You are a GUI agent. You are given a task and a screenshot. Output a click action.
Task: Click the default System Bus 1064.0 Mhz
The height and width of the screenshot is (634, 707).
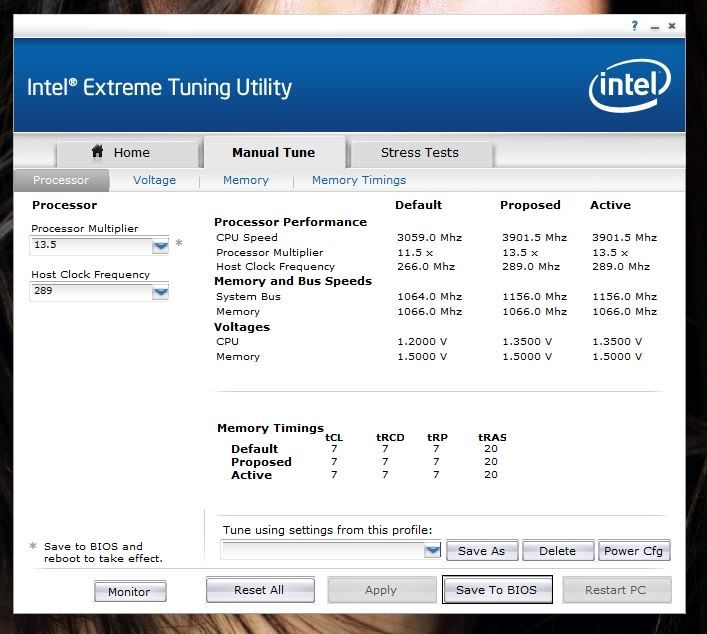click(430, 297)
